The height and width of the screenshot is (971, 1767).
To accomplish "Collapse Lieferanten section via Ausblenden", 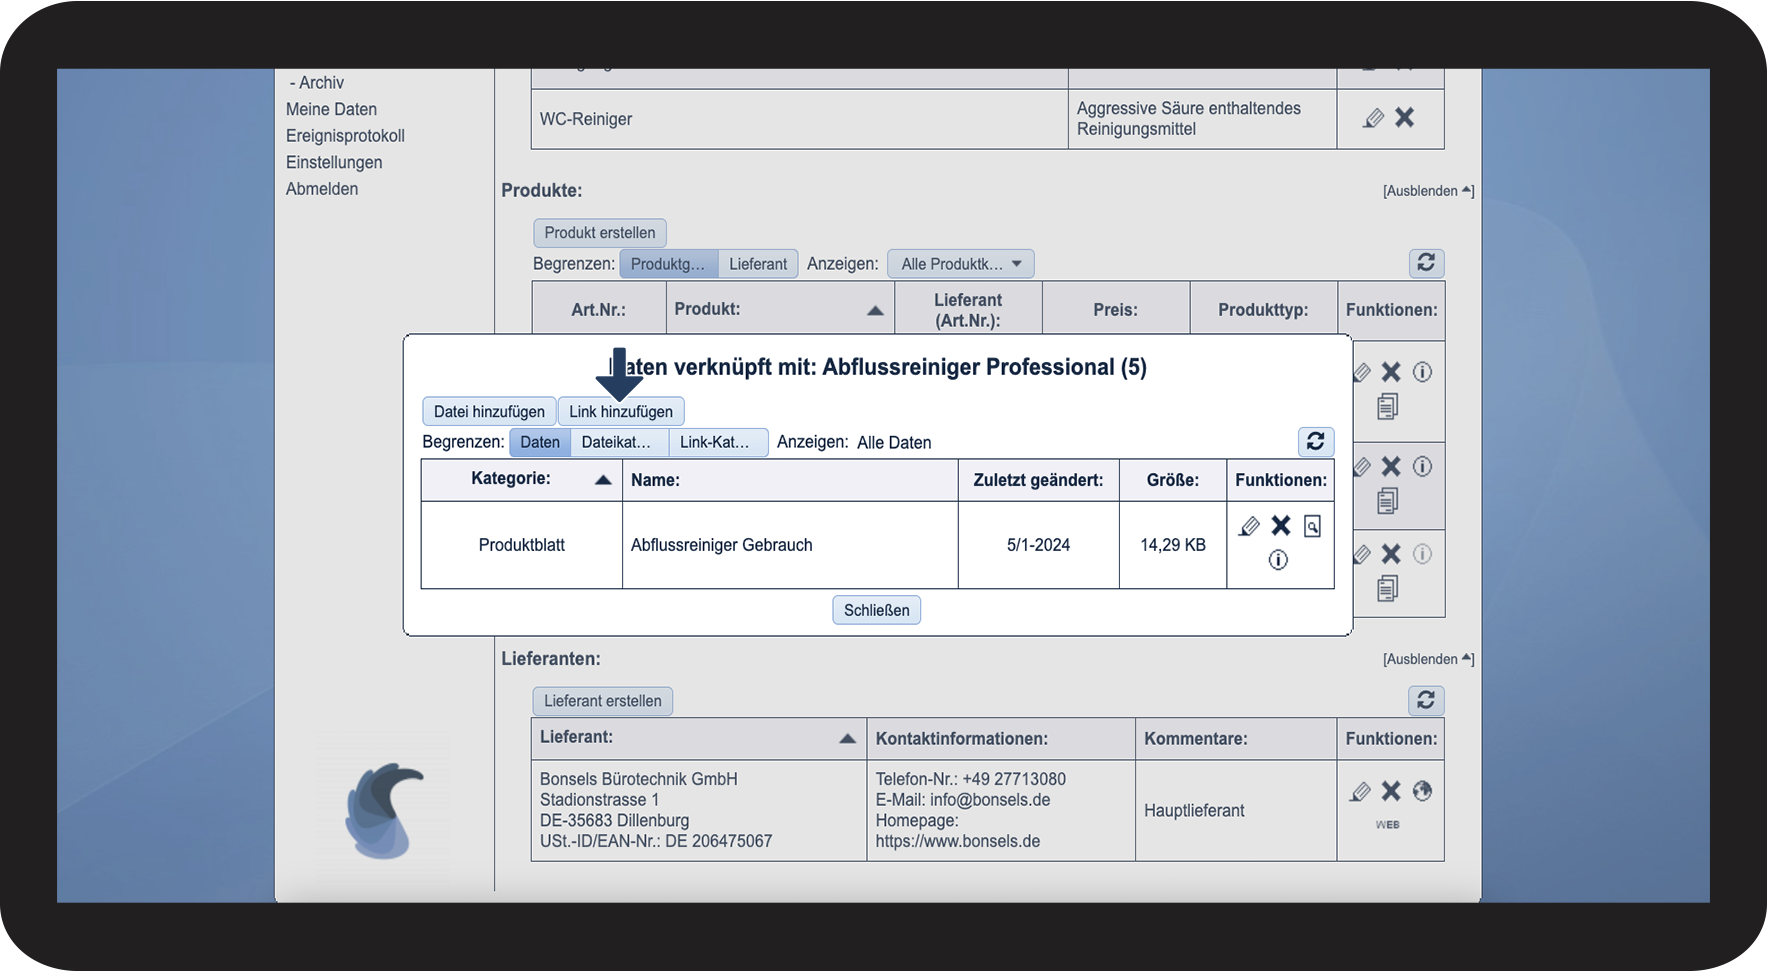I will 1427,659.
